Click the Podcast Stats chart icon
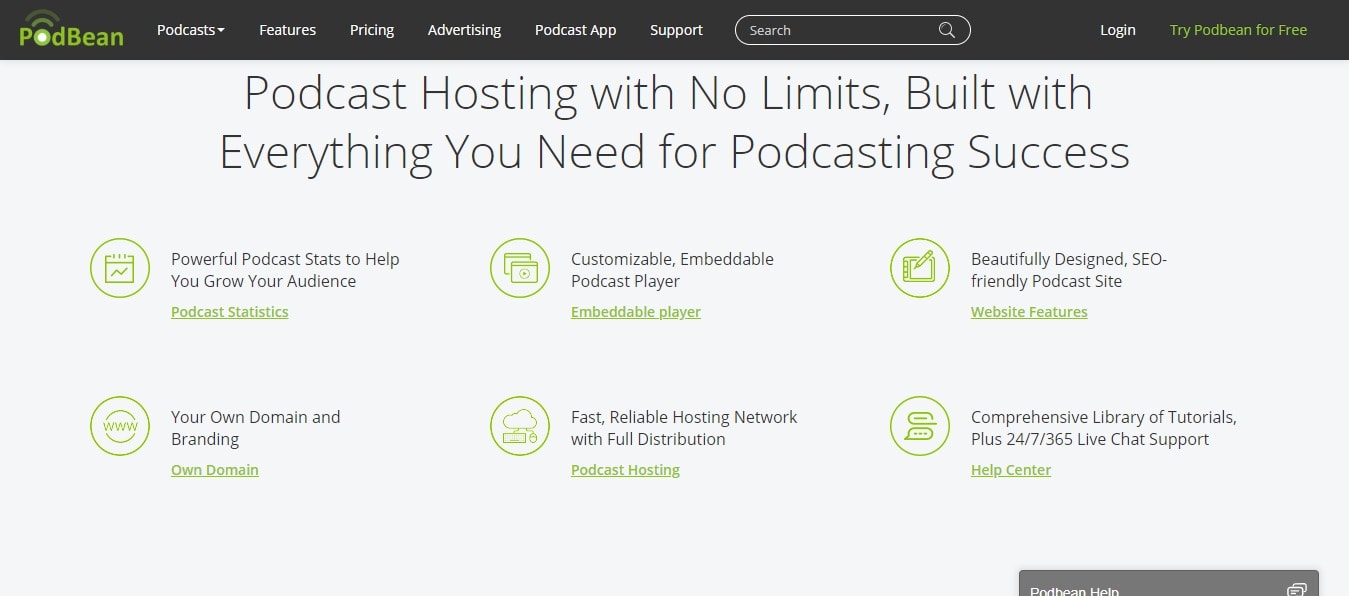This screenshot has width=1349, height=596. point(120,268)
